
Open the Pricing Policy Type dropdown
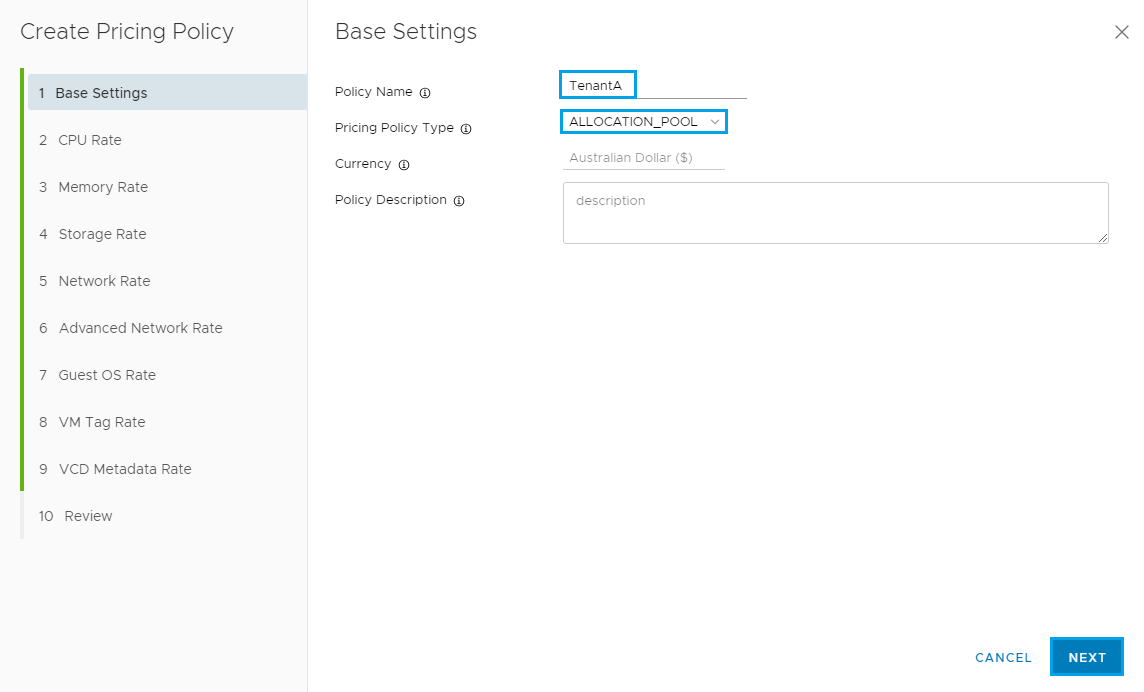pos(643,122)
